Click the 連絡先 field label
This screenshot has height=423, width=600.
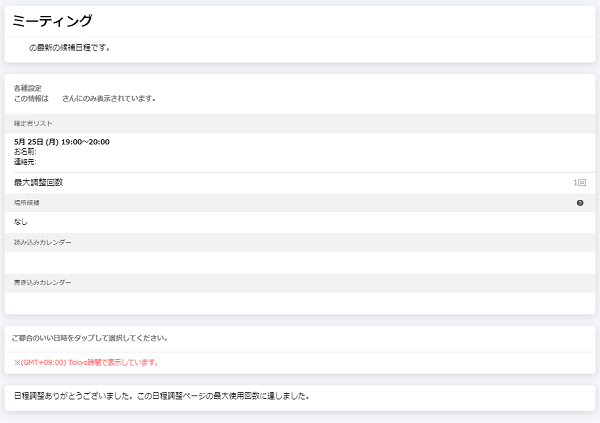[25, 161]
